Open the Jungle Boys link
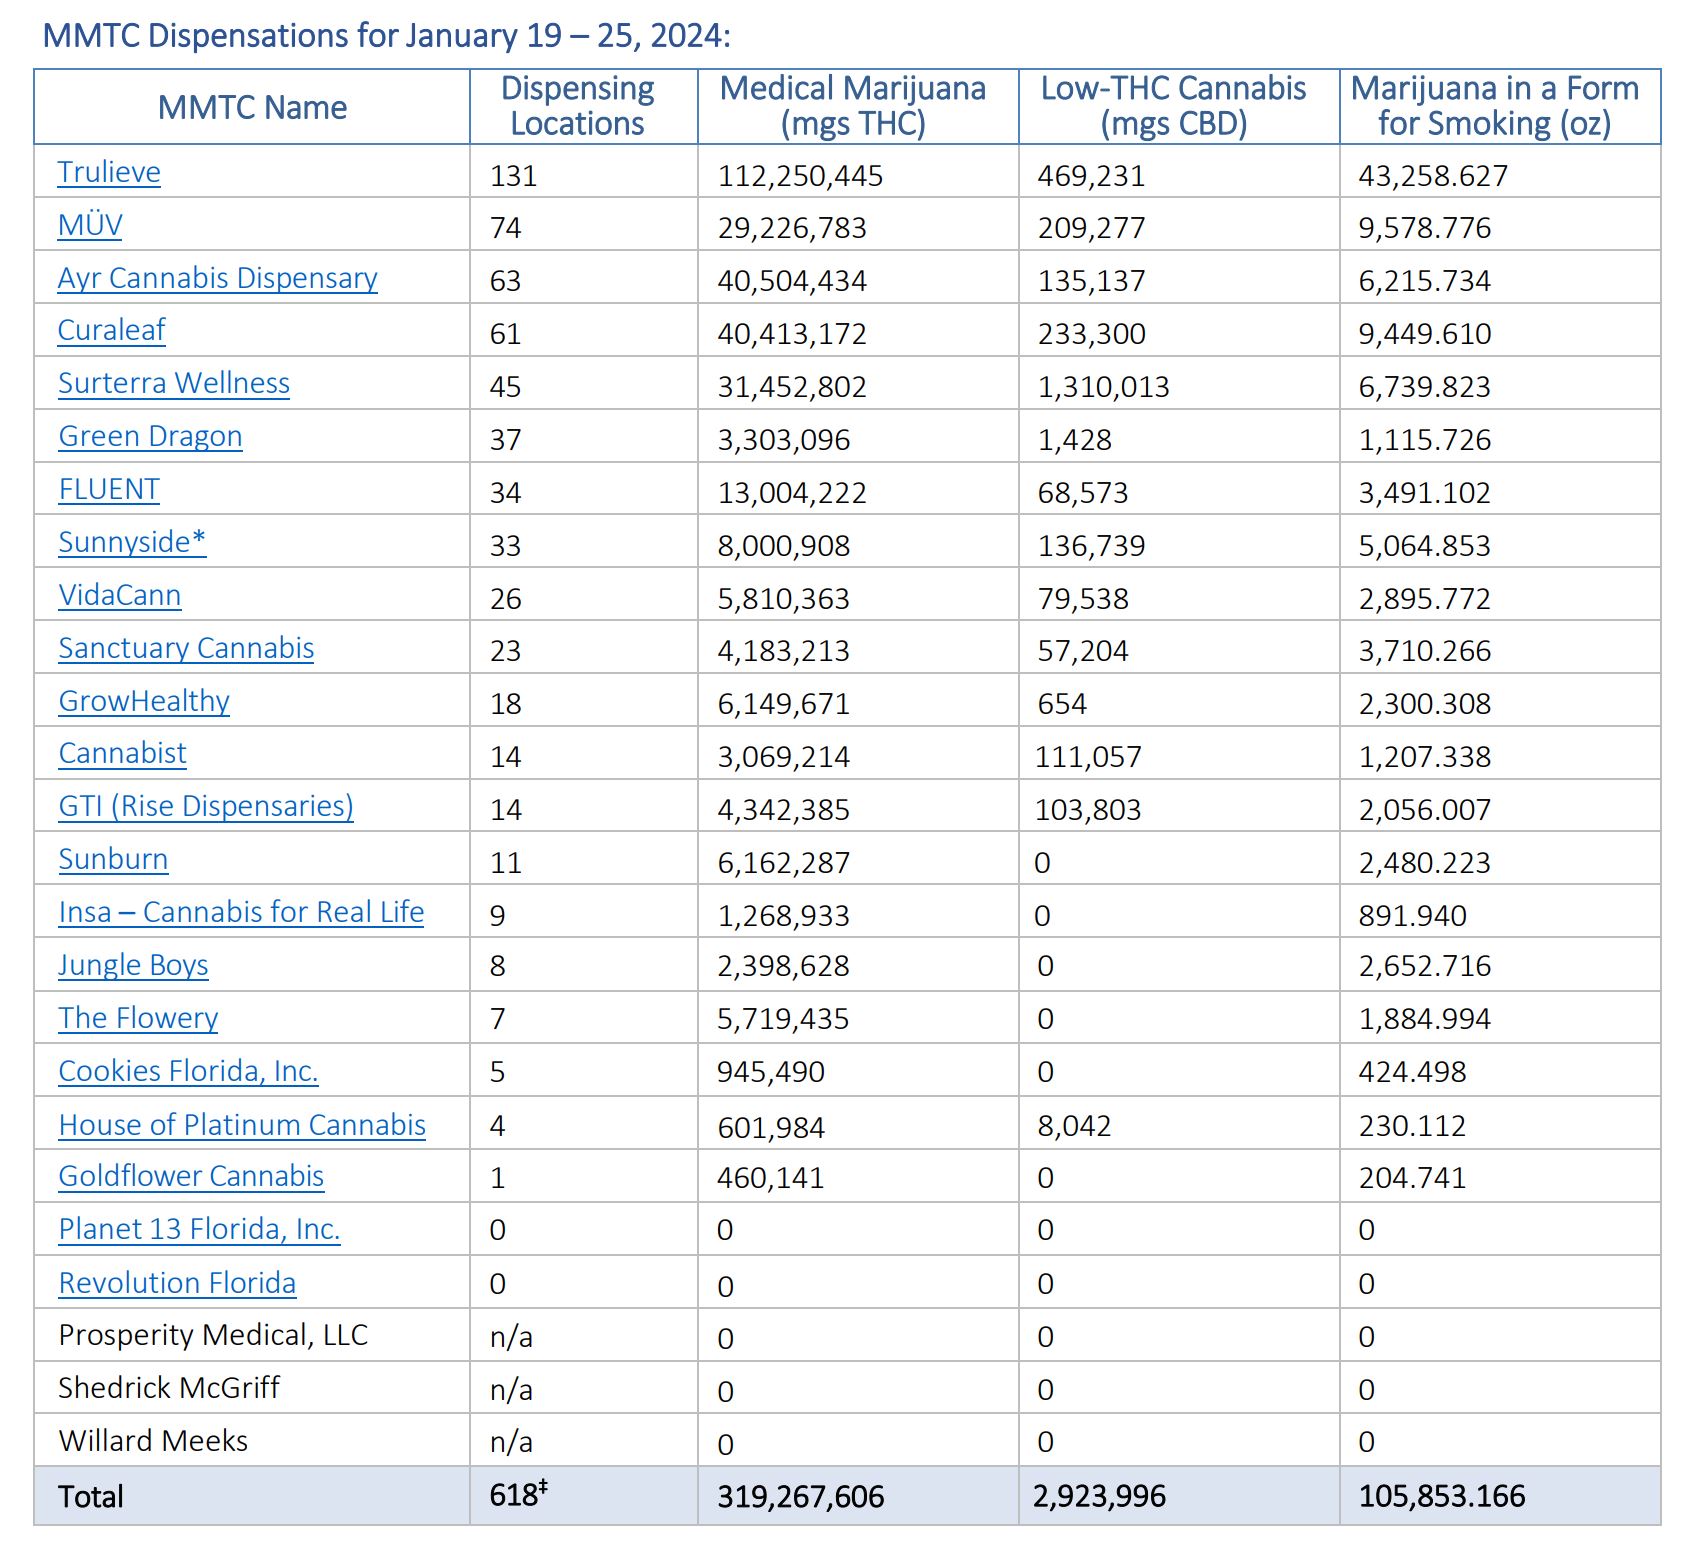The height and width of the screenshot is (1551, 1689). coord(133,965)
